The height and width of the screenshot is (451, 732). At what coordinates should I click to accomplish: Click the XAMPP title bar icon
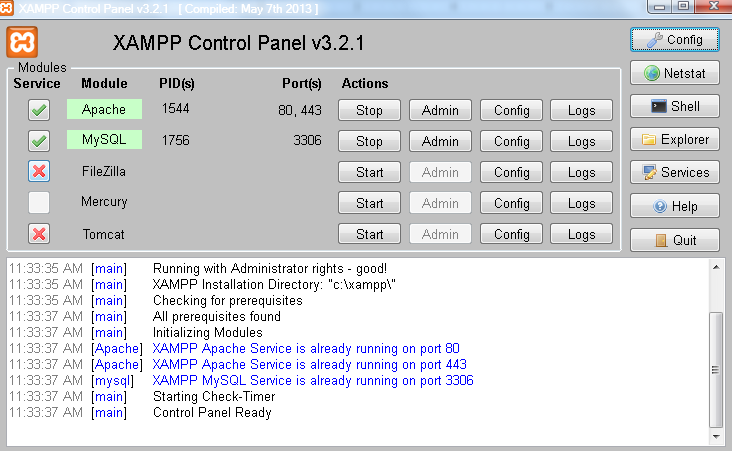tap(6, 8)
